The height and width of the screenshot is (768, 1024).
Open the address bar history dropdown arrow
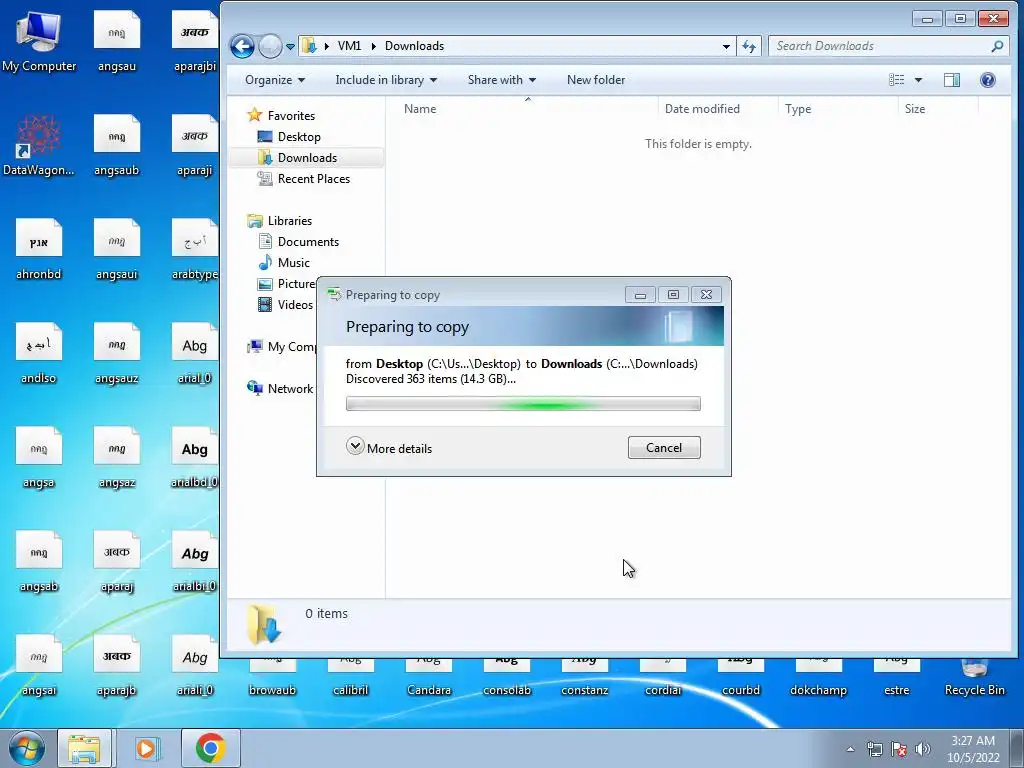click(x=726, y=46)
